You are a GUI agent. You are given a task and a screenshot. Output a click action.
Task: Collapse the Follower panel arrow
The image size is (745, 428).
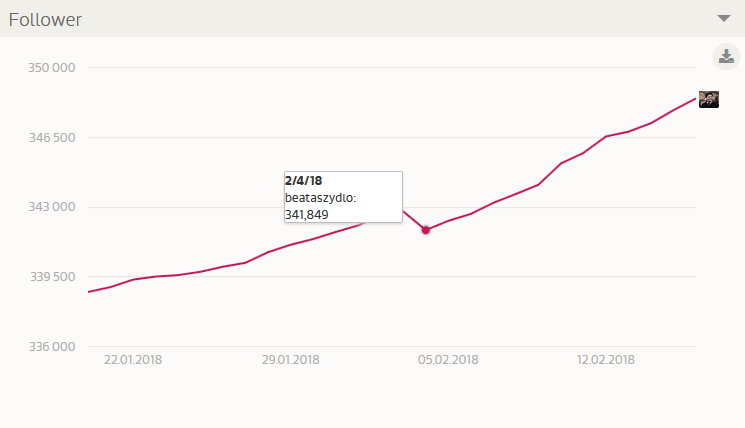pyautogui.click(x=725, y=19)
